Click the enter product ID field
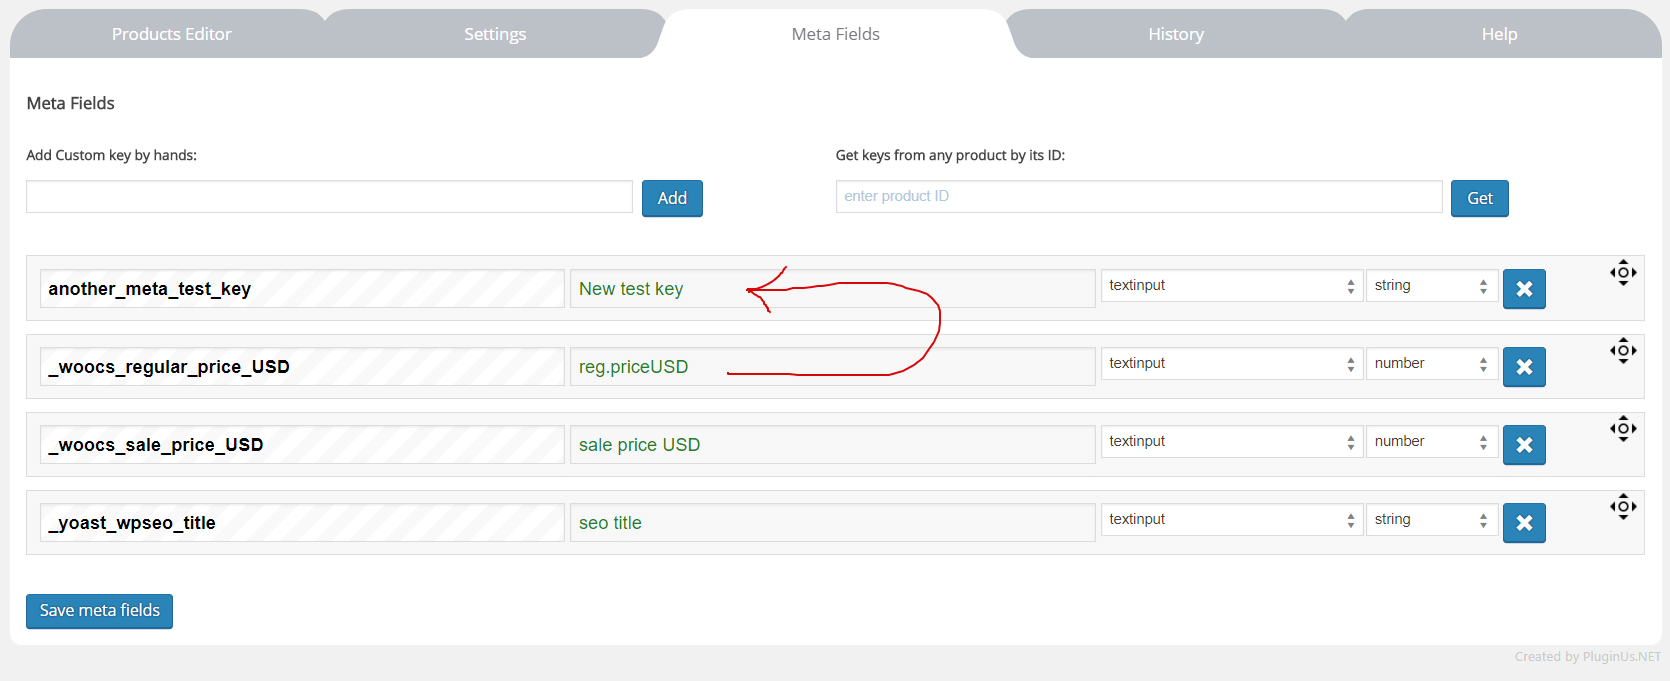 tap(1138, 197)
